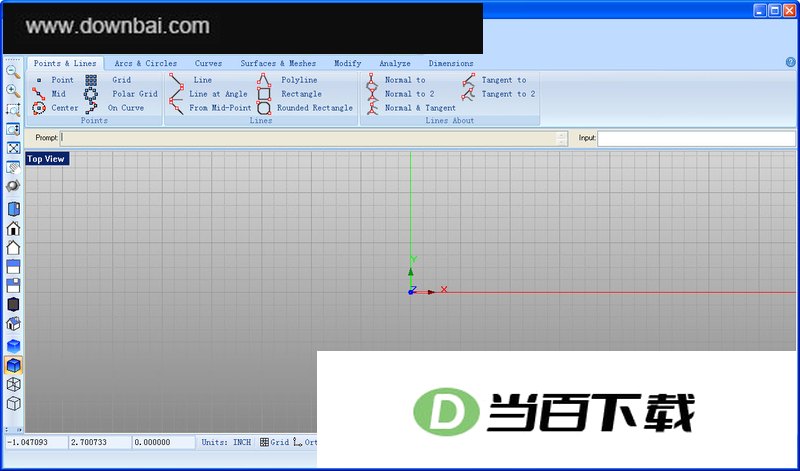Click the Prompt field scroll arrows
The image size is (800, 471).
point(562,138)
